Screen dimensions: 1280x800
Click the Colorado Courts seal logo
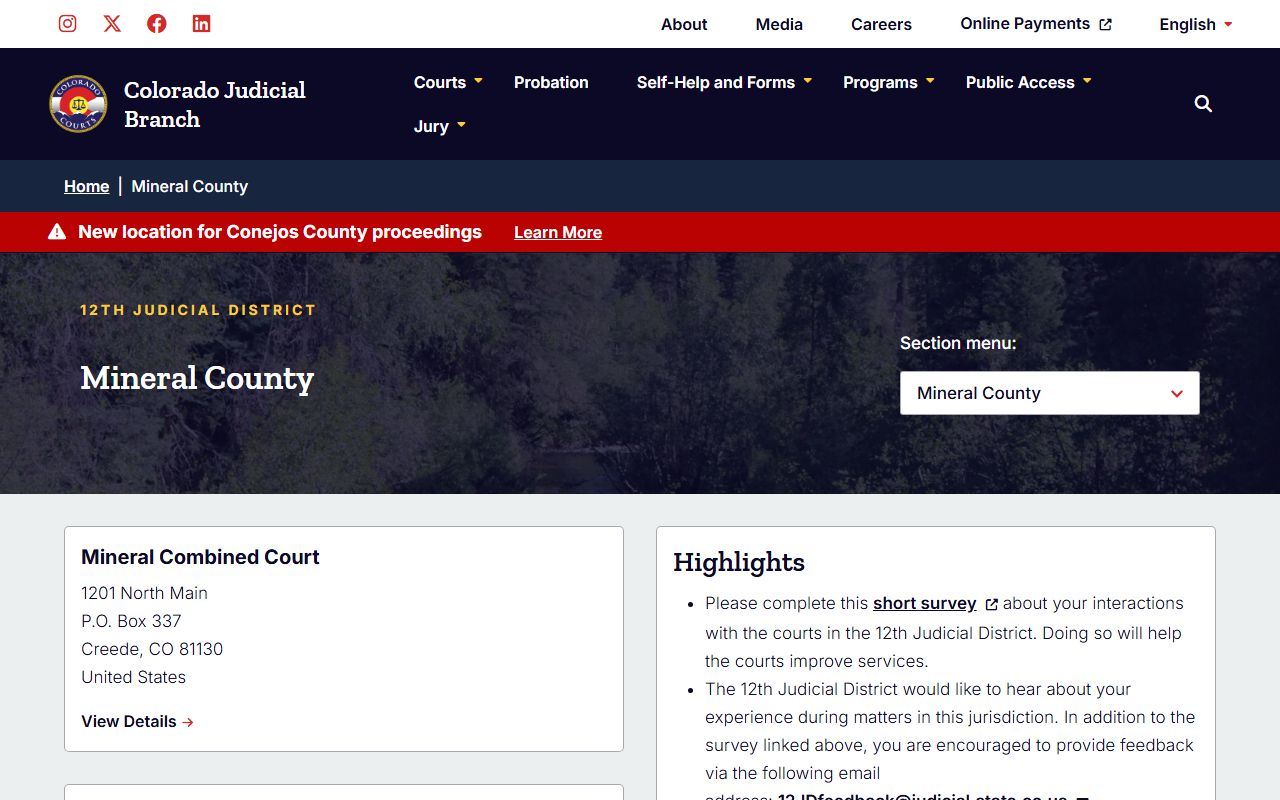(x=78, y=104)
